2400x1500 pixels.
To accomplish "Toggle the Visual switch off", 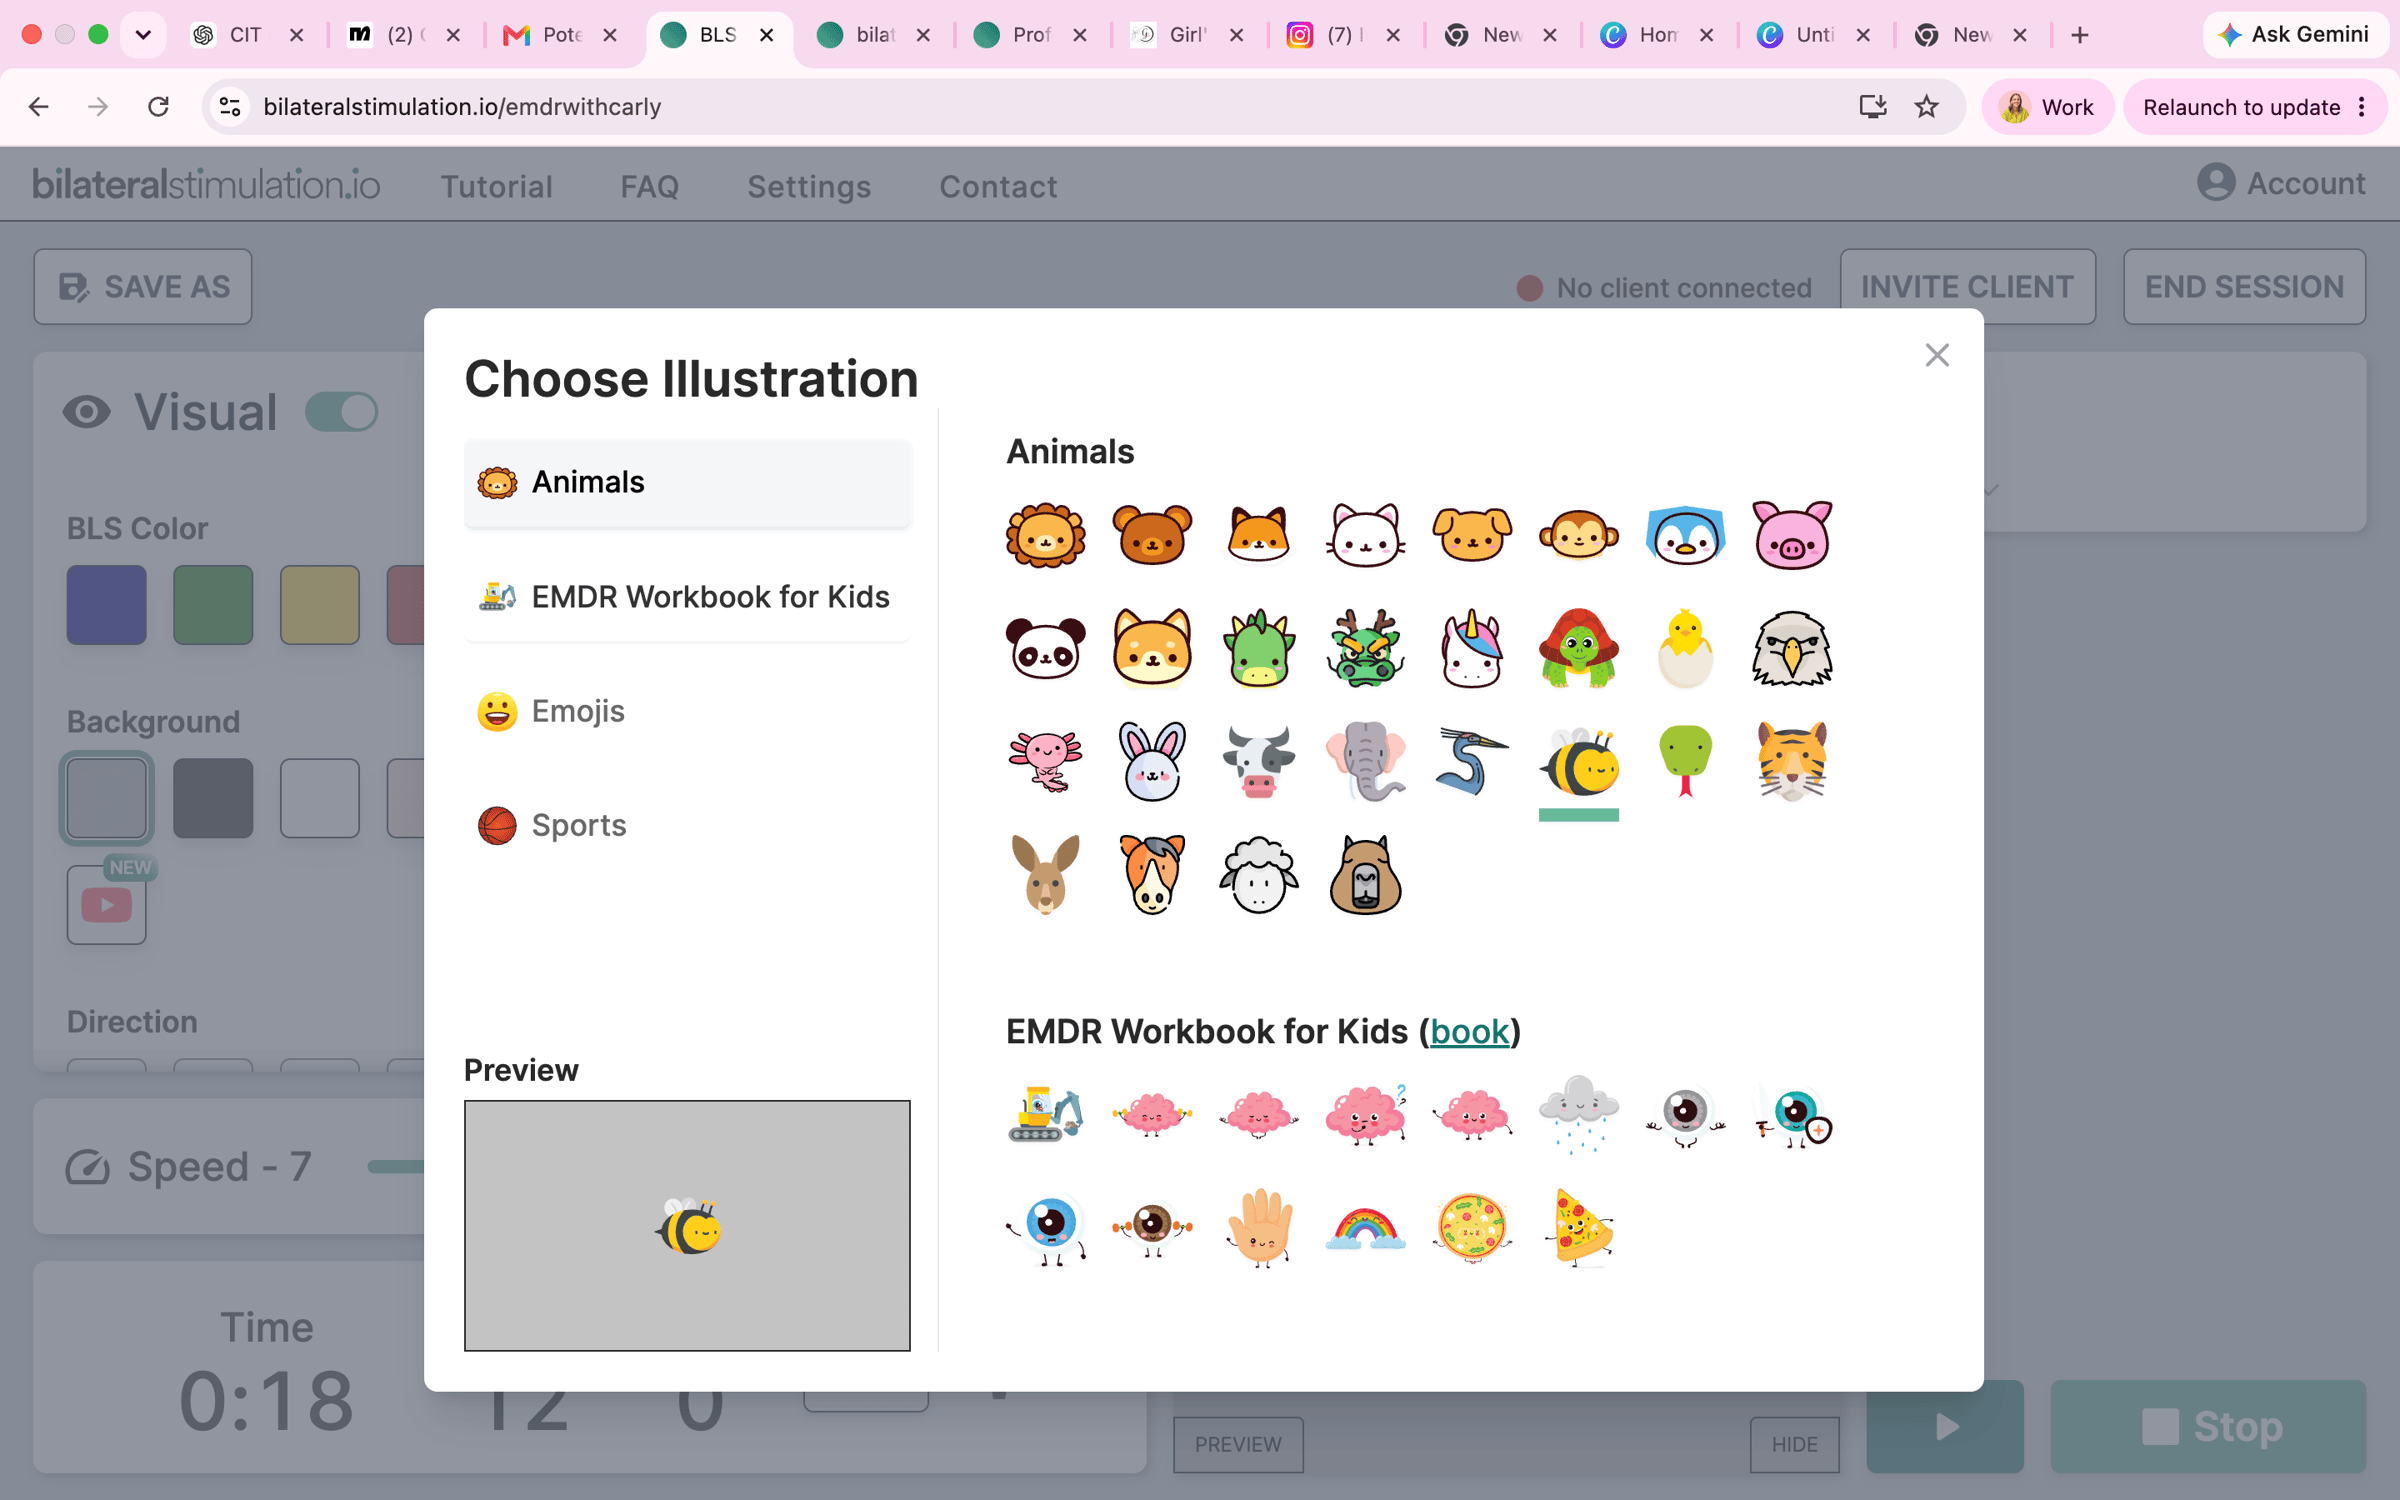I will 342,412.
